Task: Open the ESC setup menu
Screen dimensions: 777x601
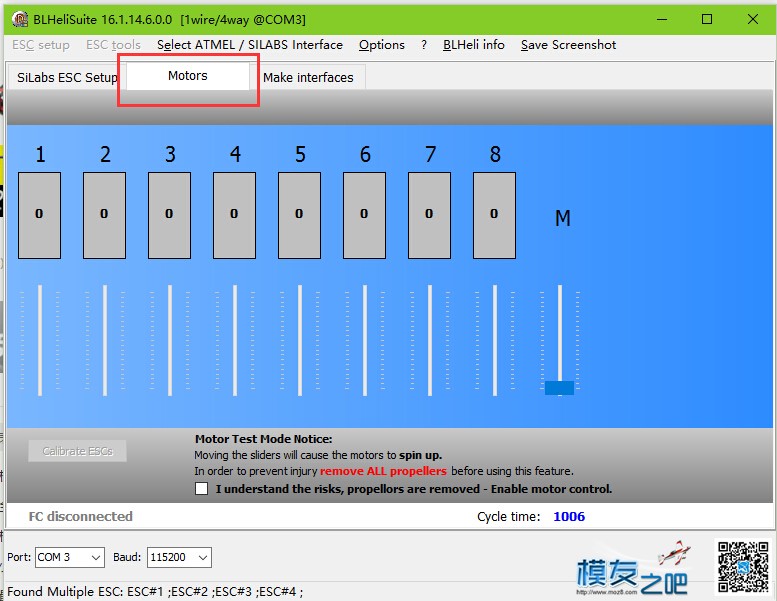Action: click(x=41, y=45)
